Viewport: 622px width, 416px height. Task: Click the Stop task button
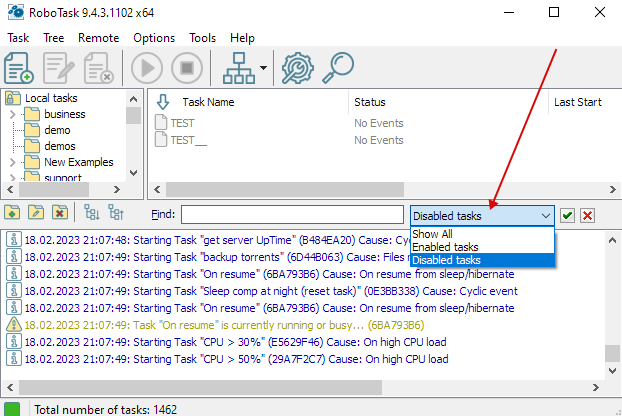185,68
